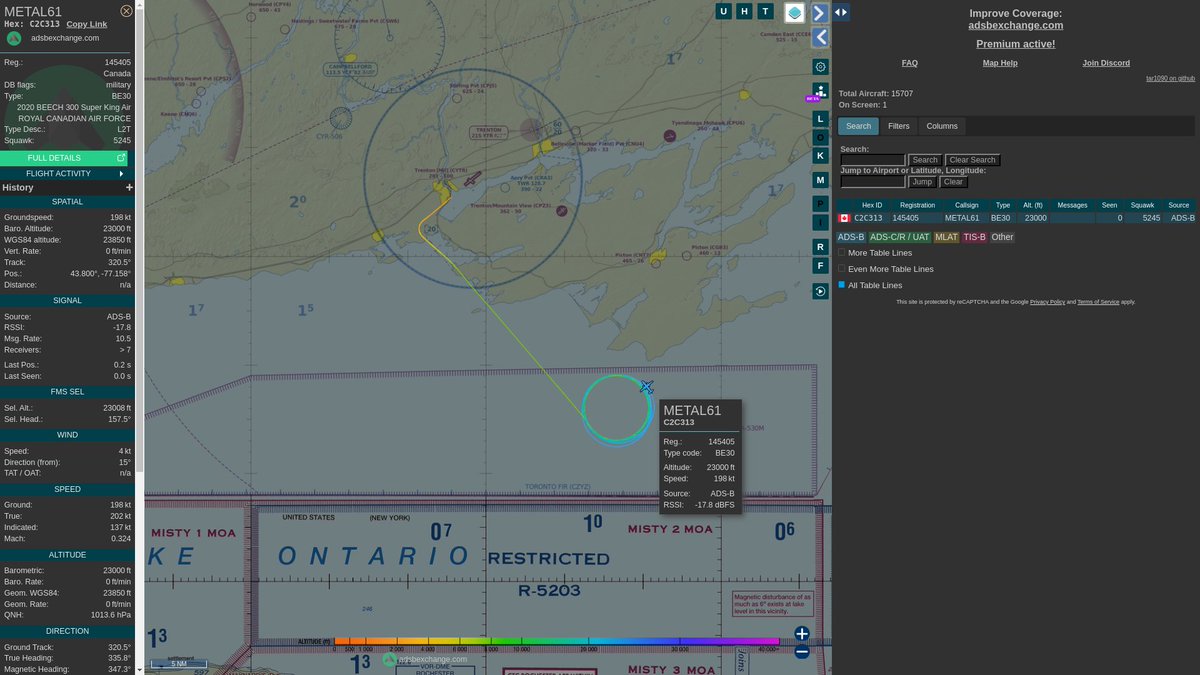This screenshot has width=1200, height=675.
Task: Click the Clear Search button
Action: click(x=973, y=160)
